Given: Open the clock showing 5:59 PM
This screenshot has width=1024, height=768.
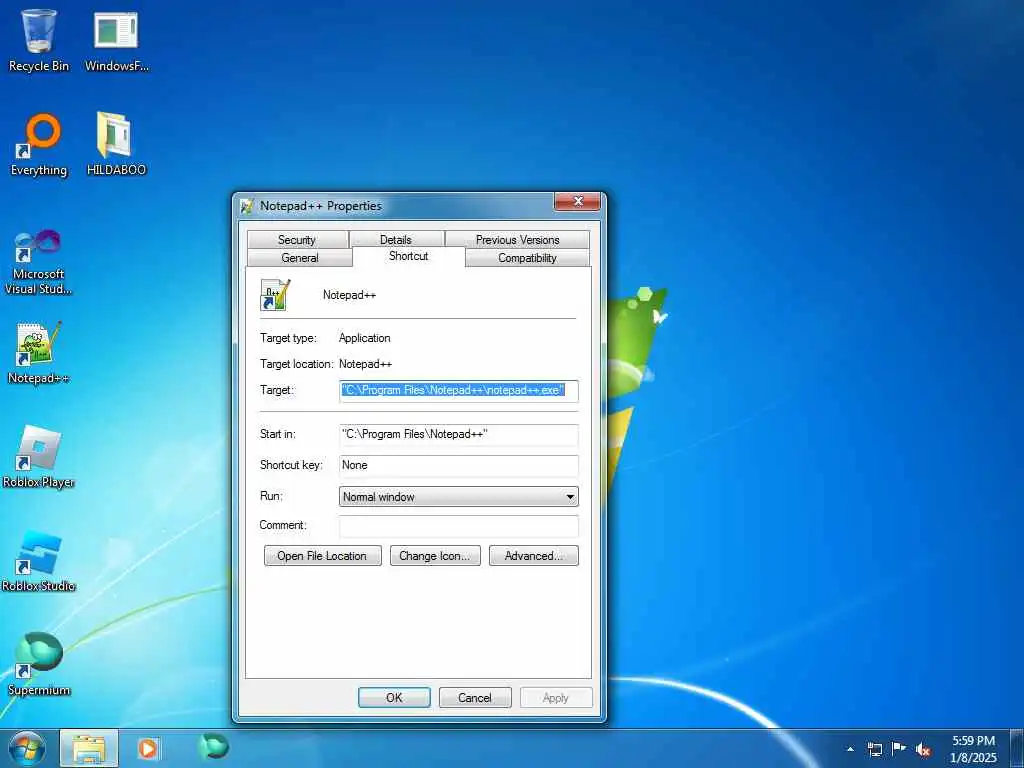Looking at the screenshot, I should [973, 749].
